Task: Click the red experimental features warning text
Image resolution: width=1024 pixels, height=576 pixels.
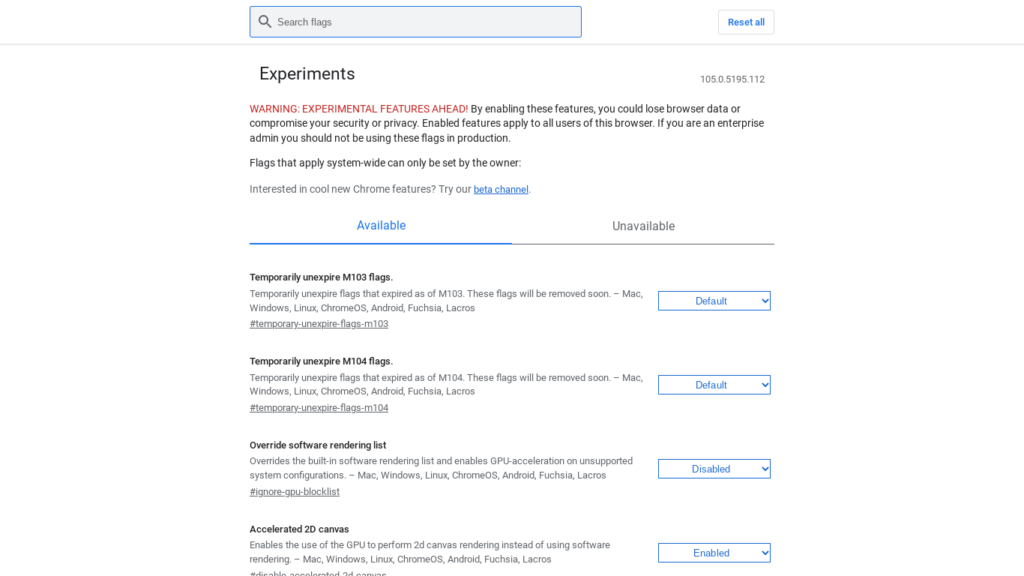Action: coord(358,109)
